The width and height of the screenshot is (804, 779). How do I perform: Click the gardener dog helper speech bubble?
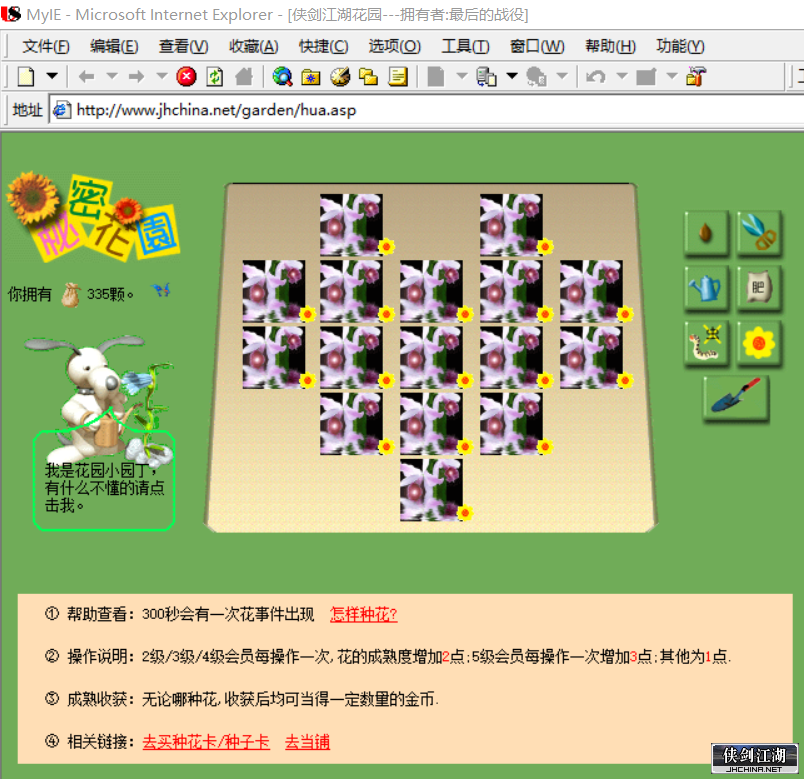click(104, 481)
